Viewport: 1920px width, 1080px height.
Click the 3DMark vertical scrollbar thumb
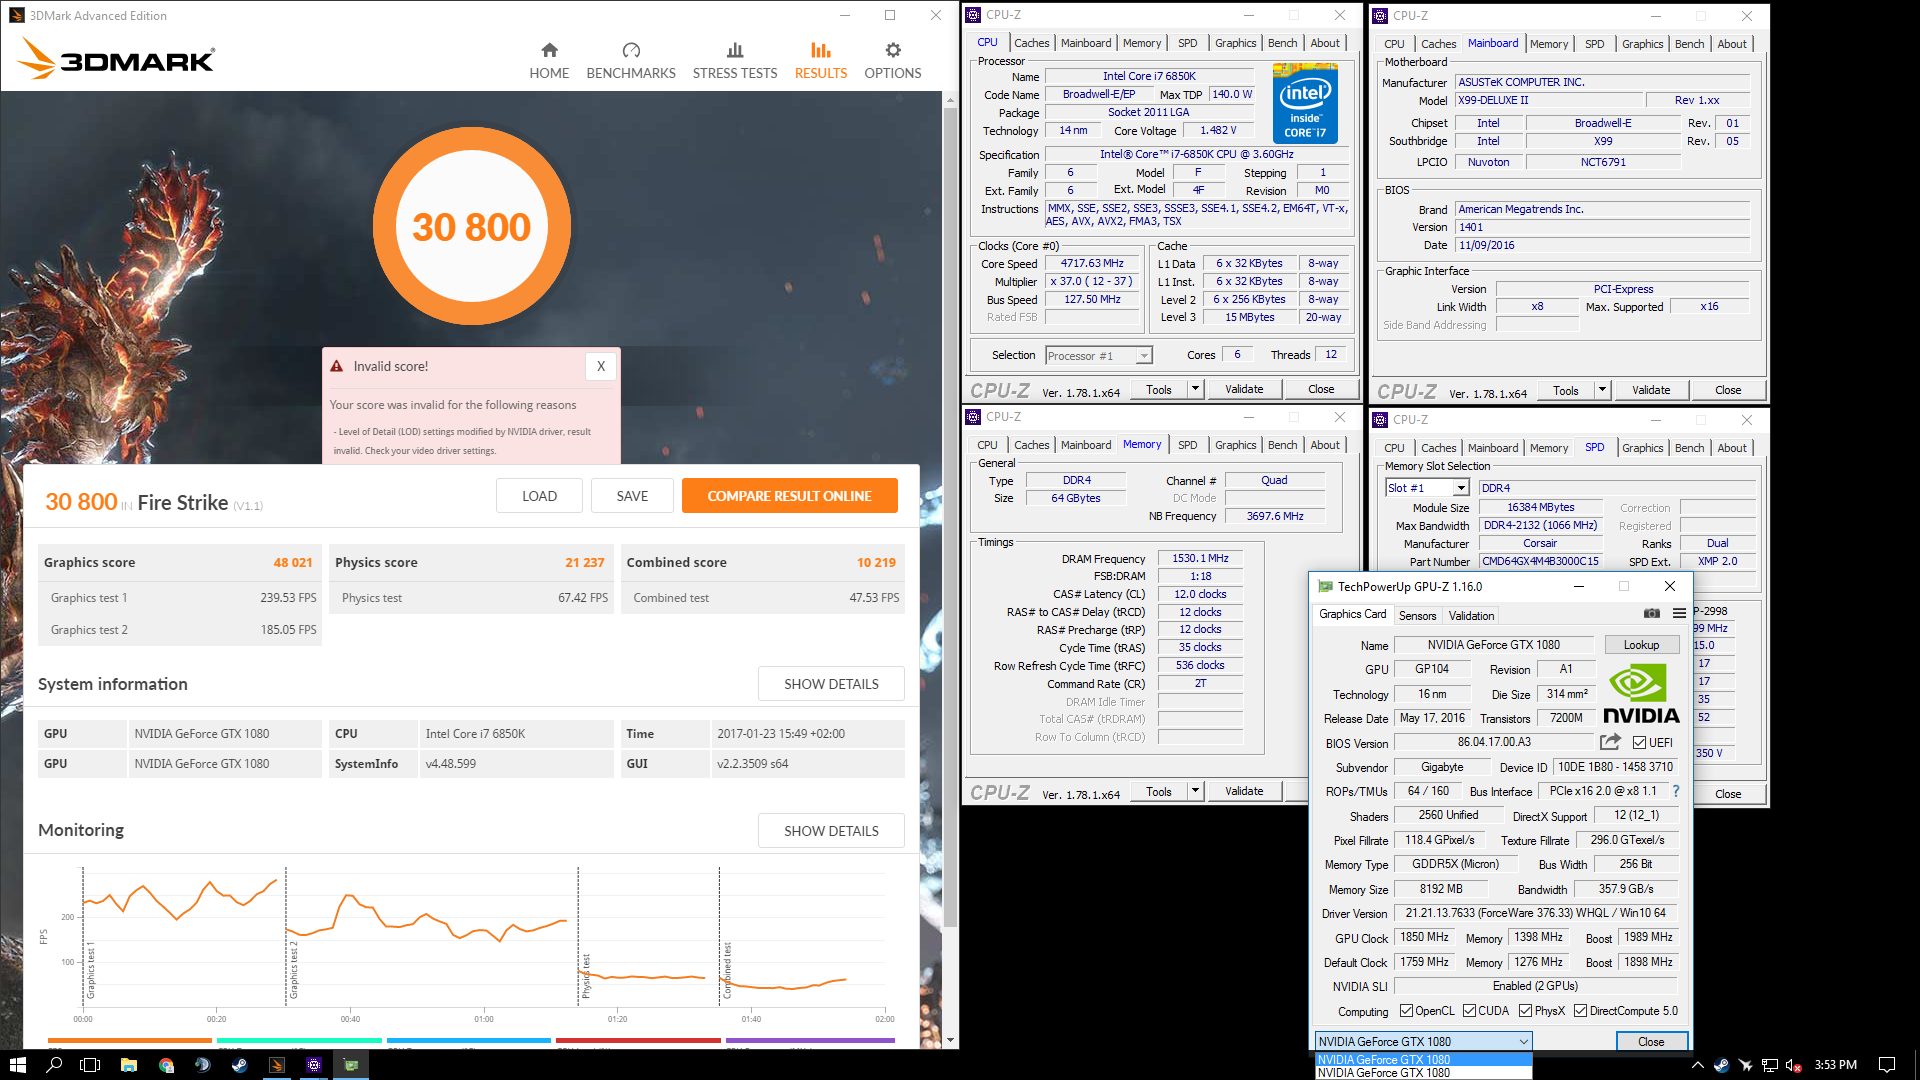950,515
